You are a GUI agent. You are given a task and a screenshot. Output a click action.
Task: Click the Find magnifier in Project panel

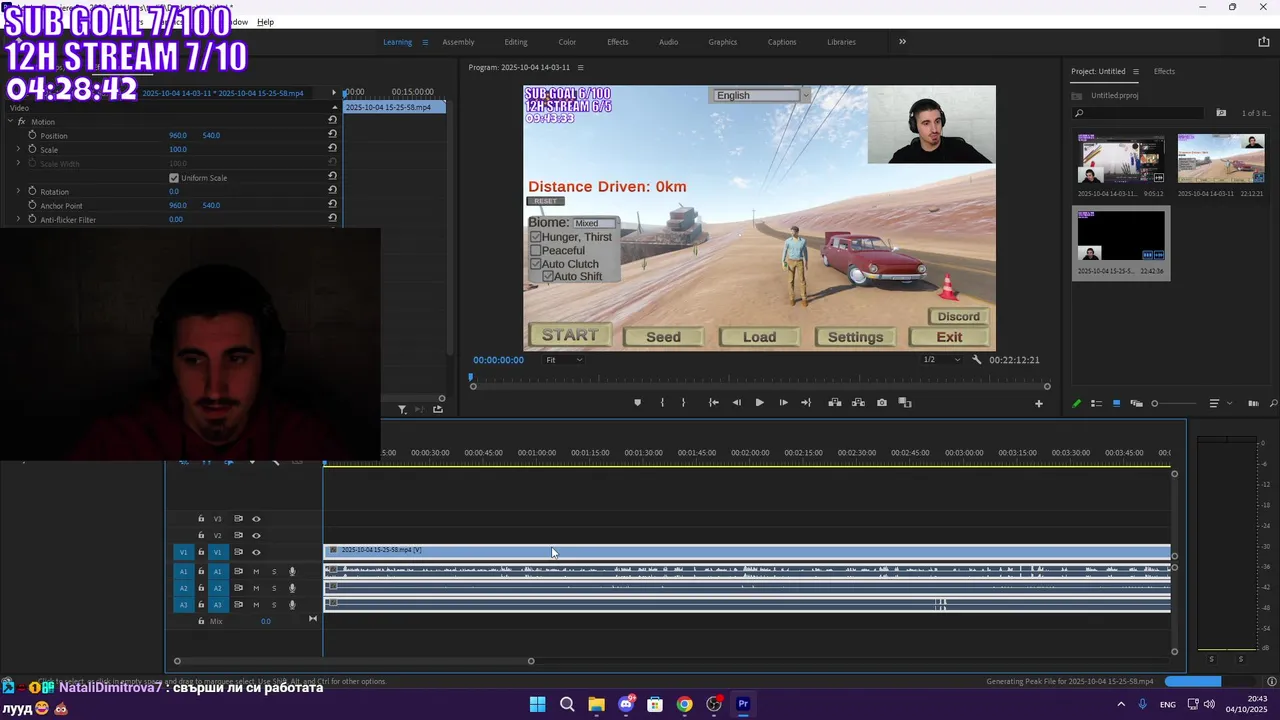[1273, 404]
